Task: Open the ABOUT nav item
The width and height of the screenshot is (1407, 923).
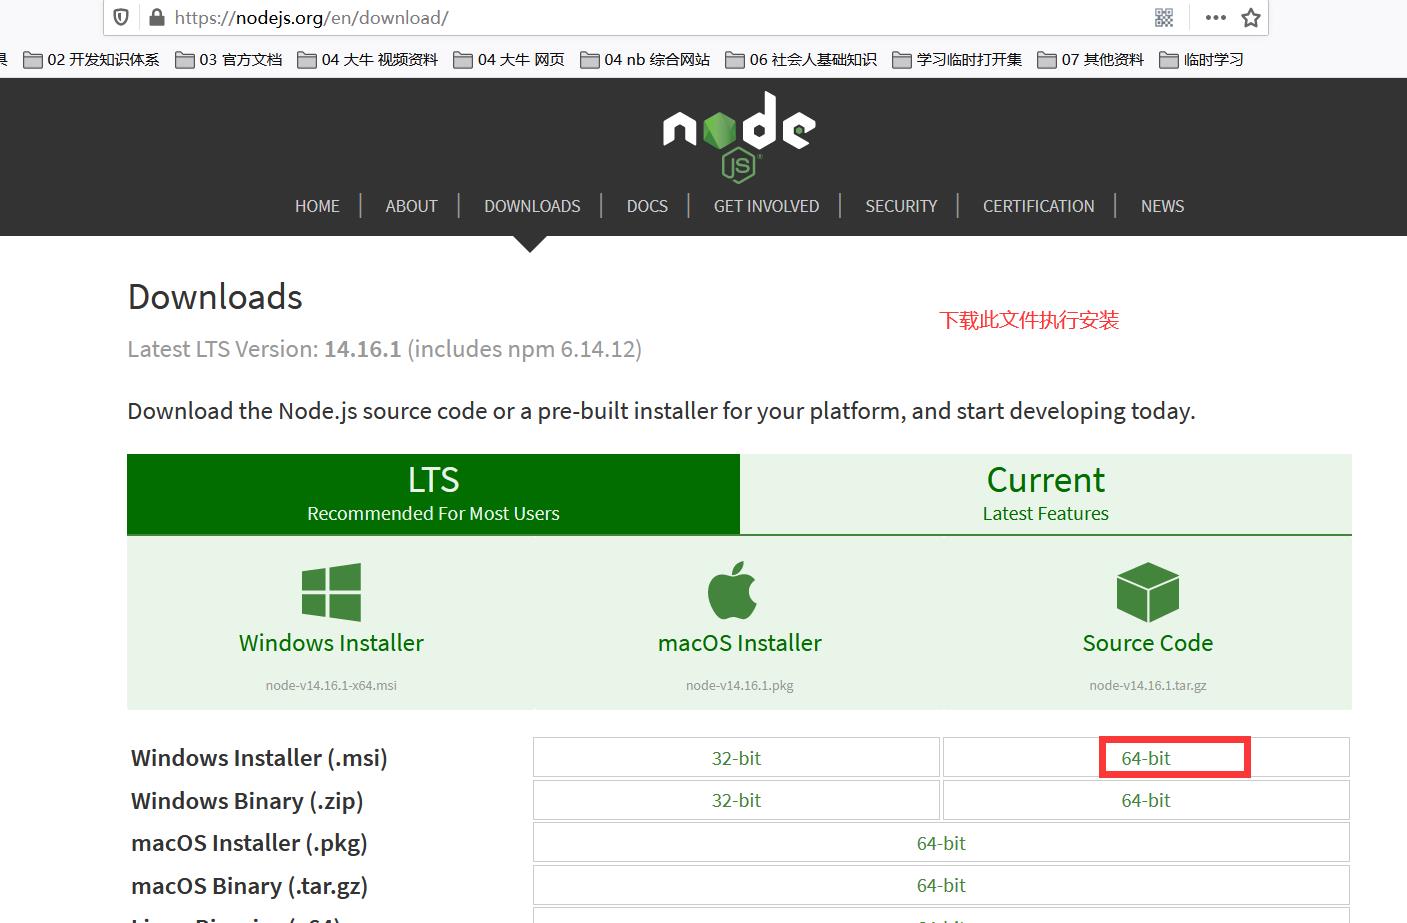Action: click(411, 206)
